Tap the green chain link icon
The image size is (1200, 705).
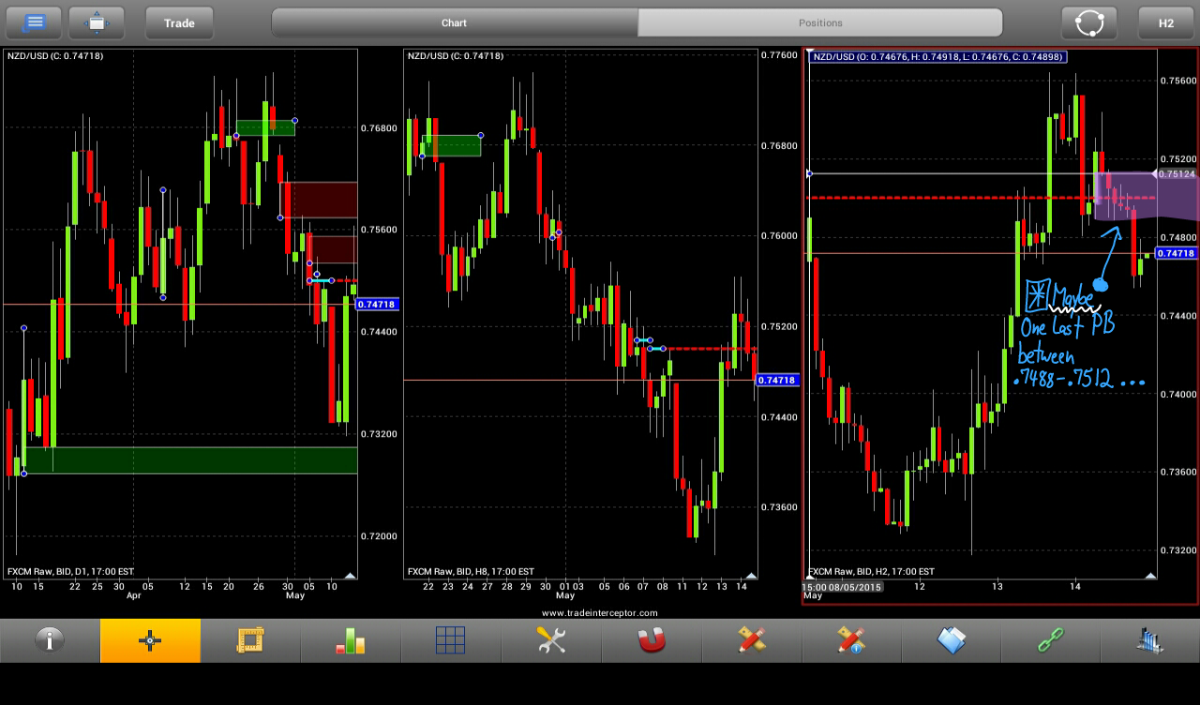coord(1051,640)
